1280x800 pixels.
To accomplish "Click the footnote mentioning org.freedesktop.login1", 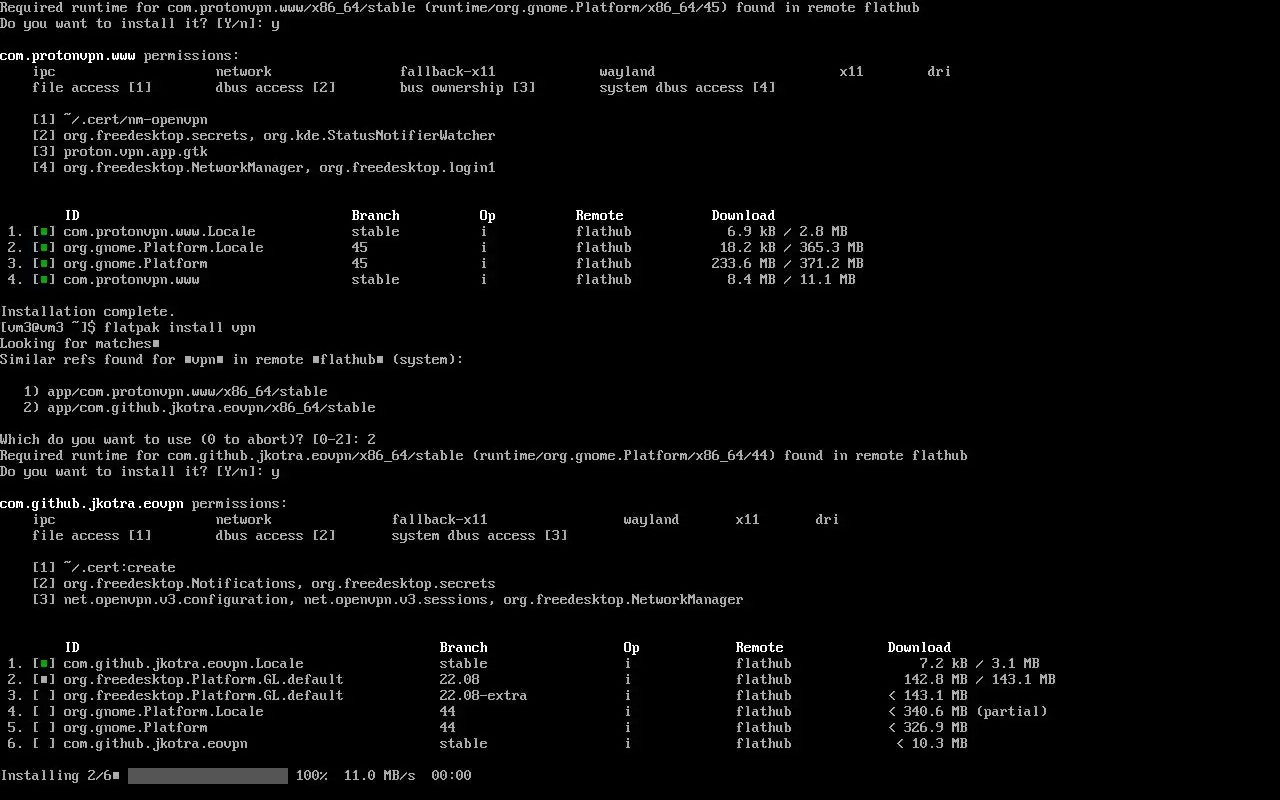I will click(x=264, y=168).
